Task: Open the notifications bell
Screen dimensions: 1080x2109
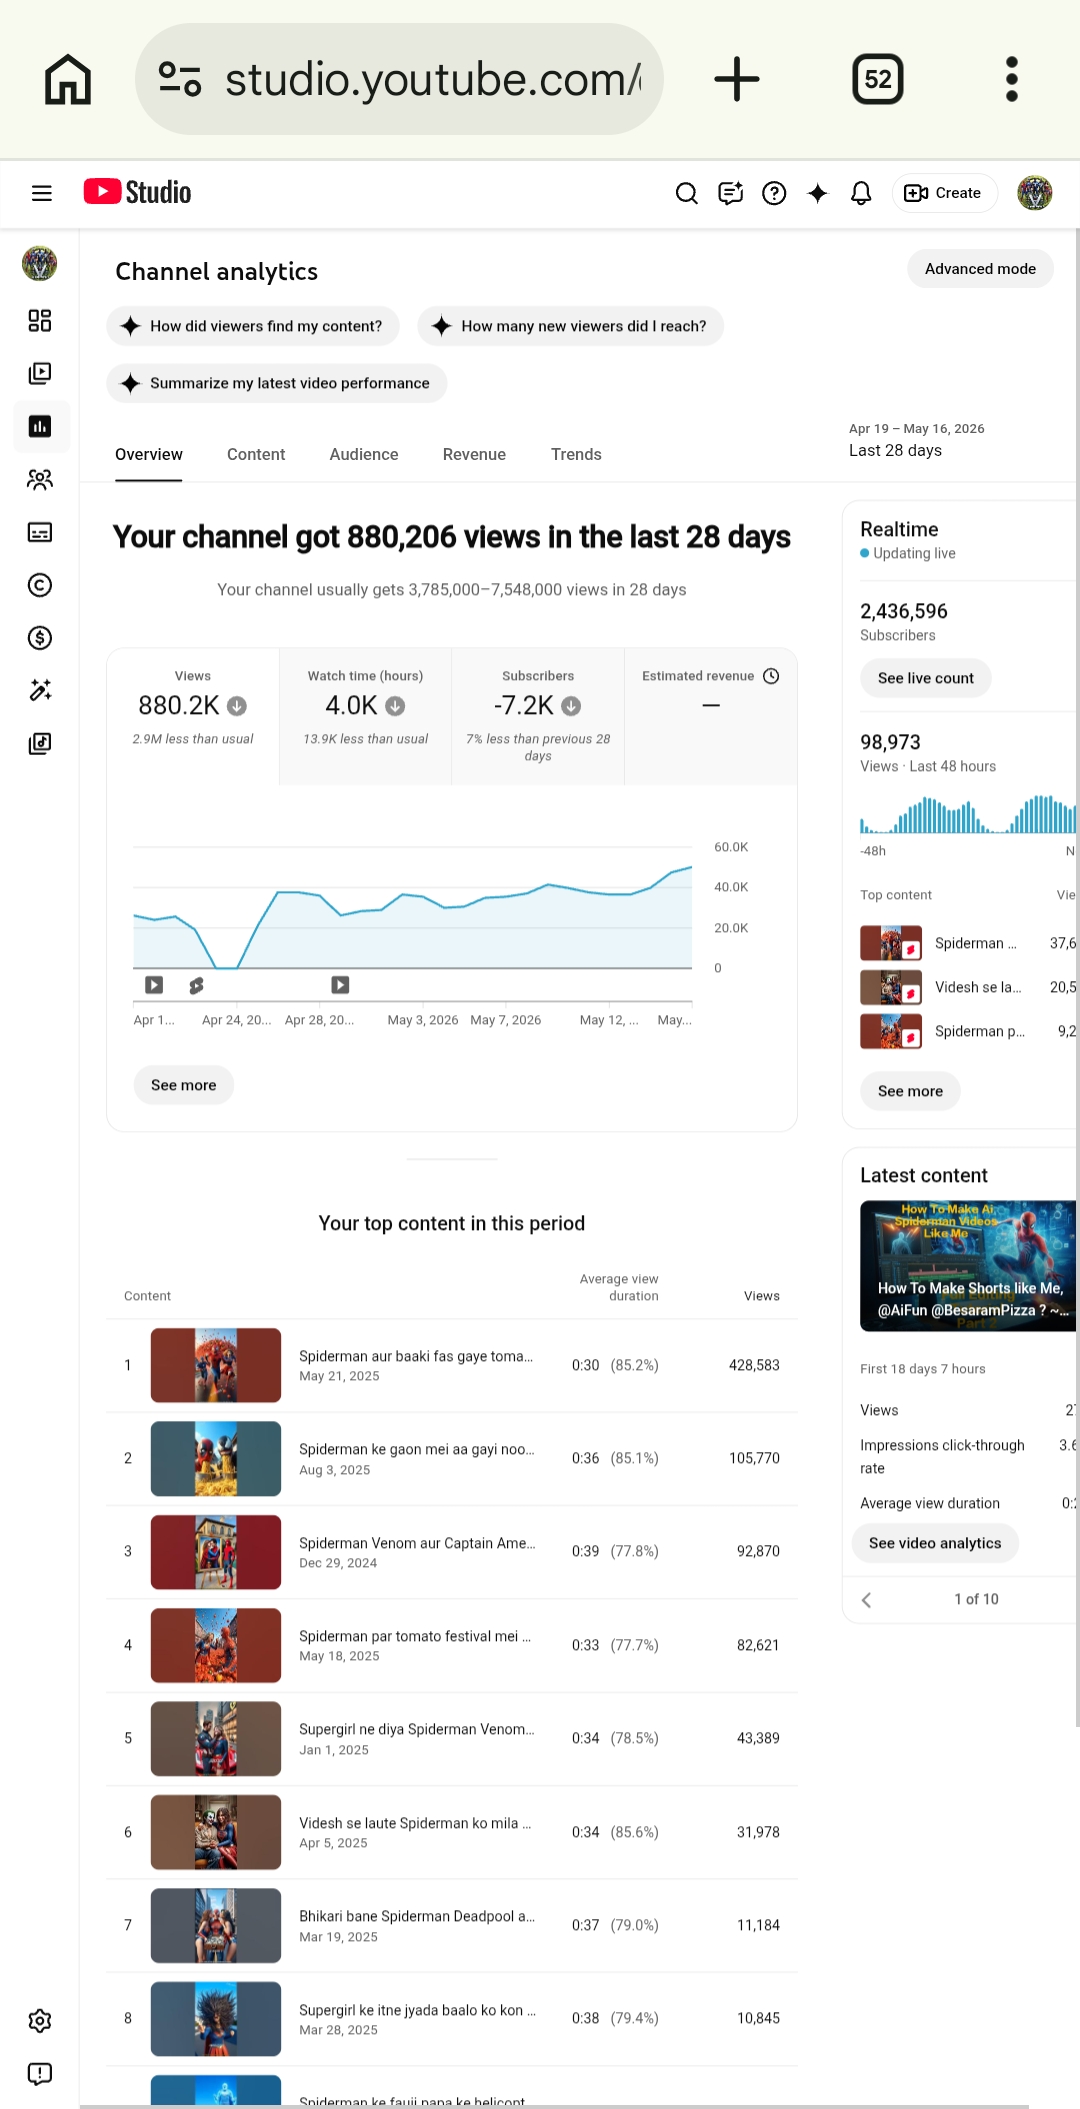Action: click(861, 193)
